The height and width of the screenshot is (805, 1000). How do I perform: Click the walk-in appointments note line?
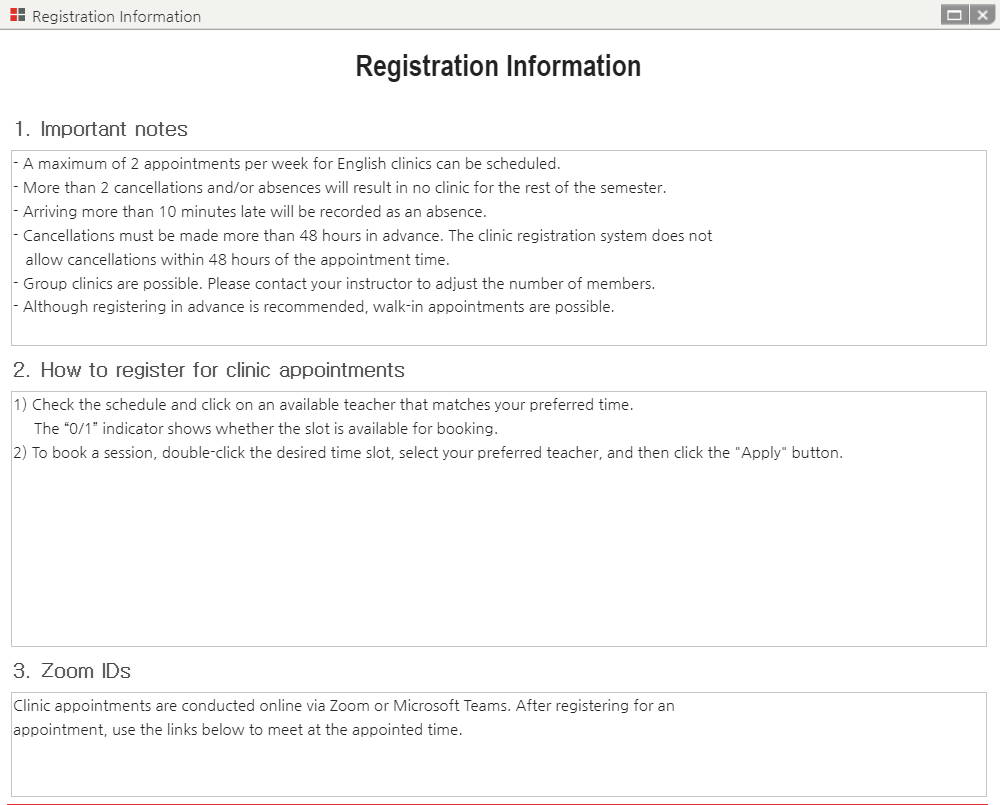click(x=314, y=307)
